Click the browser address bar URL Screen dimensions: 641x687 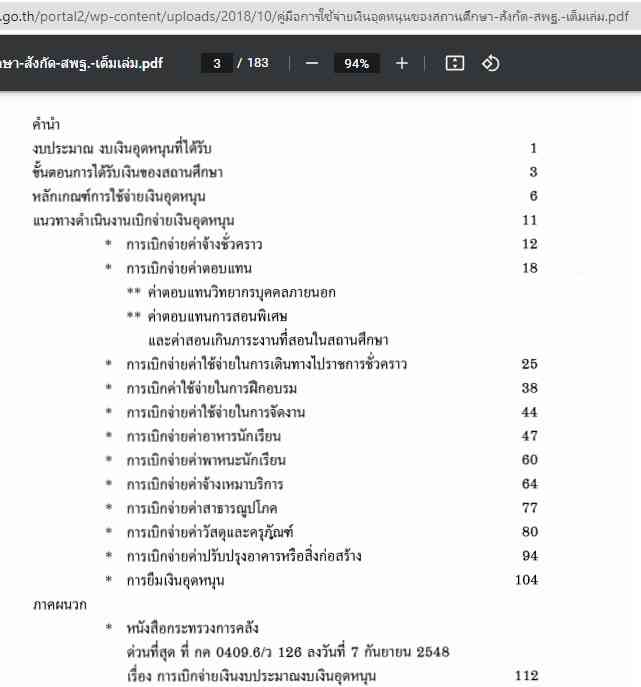(320, 14)
